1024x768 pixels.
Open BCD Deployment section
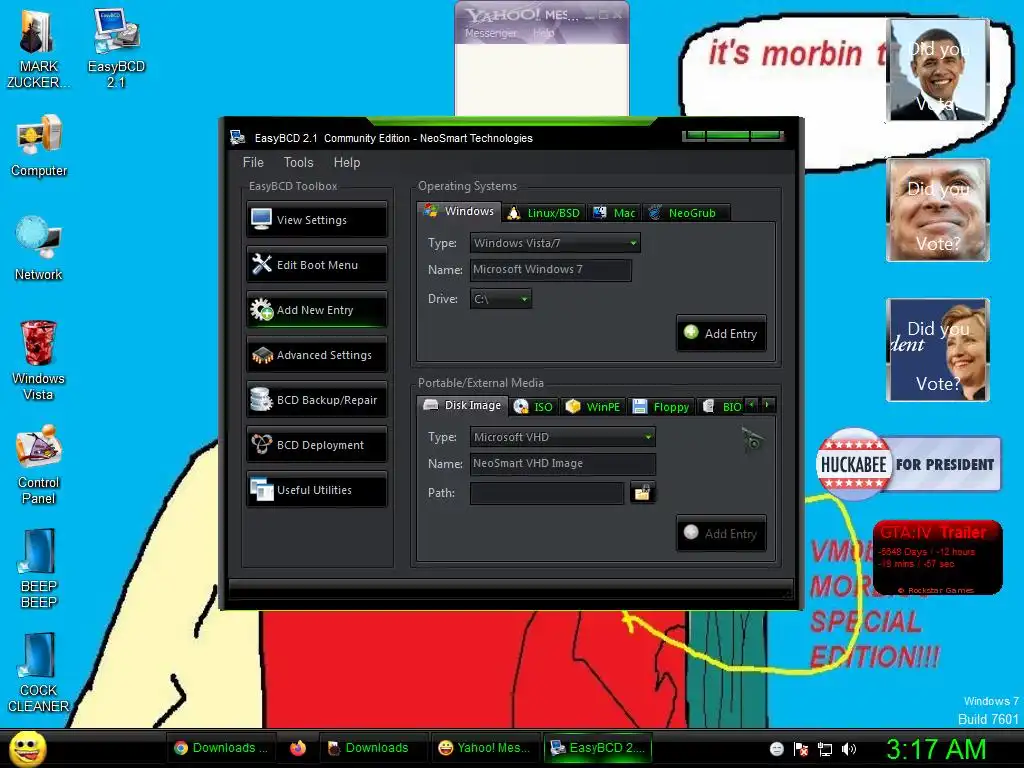(317, 445)
